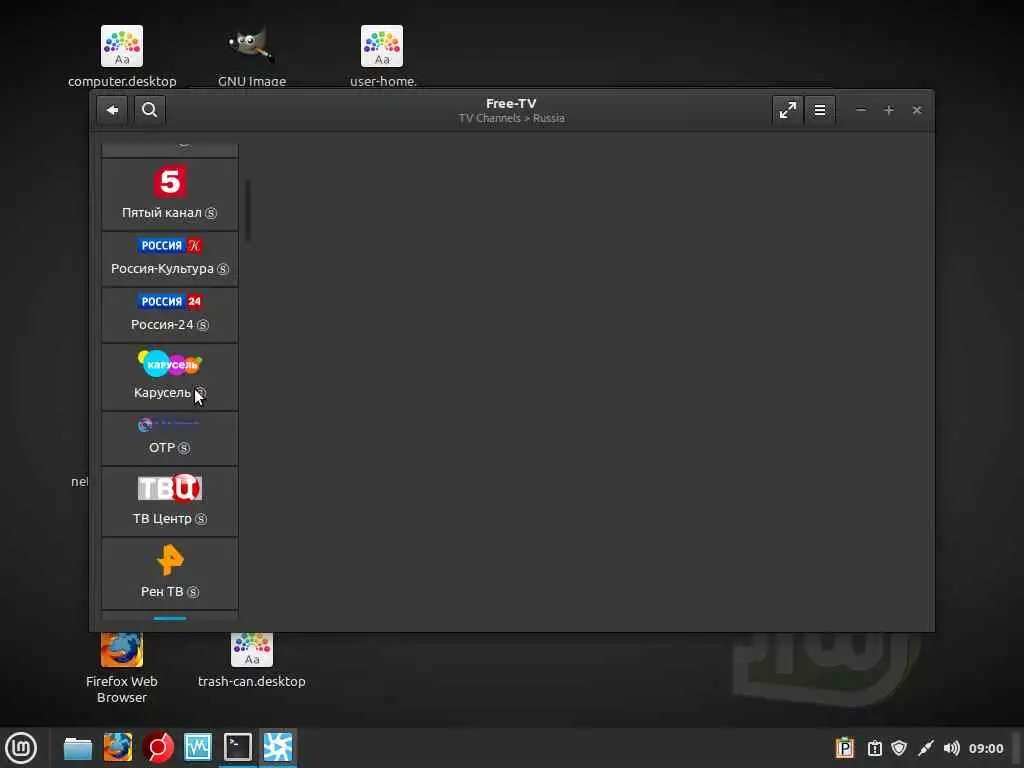1024x768 pixels.
Task: Open the network tray icon
Action: (x=925, y=748)
